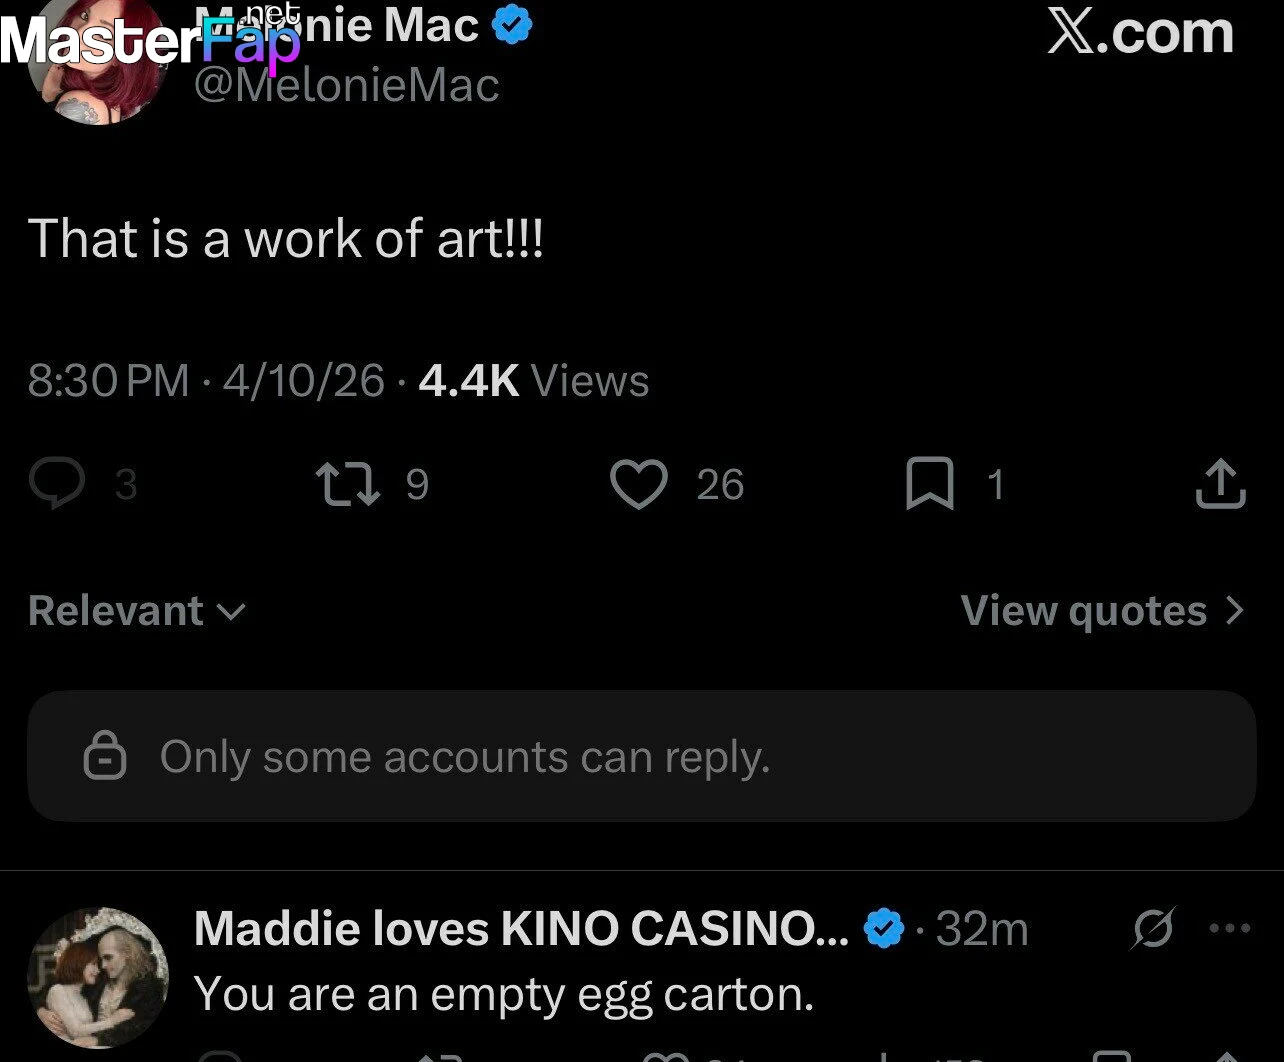This screenshot has width=1284, height=1062.
Task: Open the three-dot menu on Maddie's reply
Action: [1229, 929]
